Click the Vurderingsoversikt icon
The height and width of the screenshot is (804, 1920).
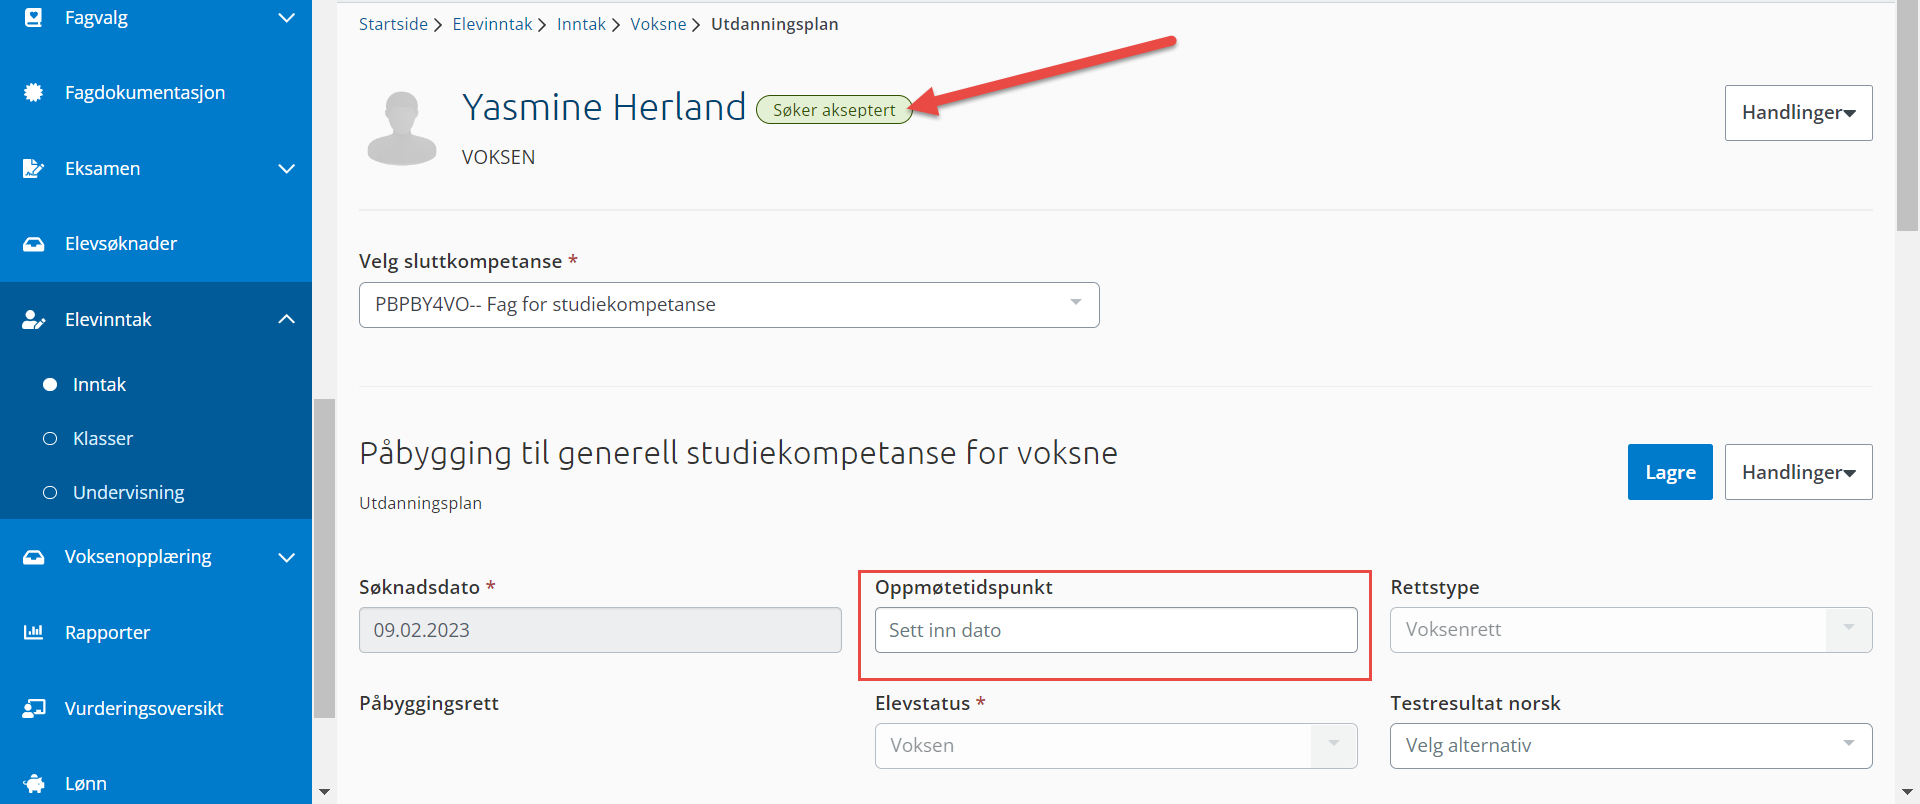33,708
